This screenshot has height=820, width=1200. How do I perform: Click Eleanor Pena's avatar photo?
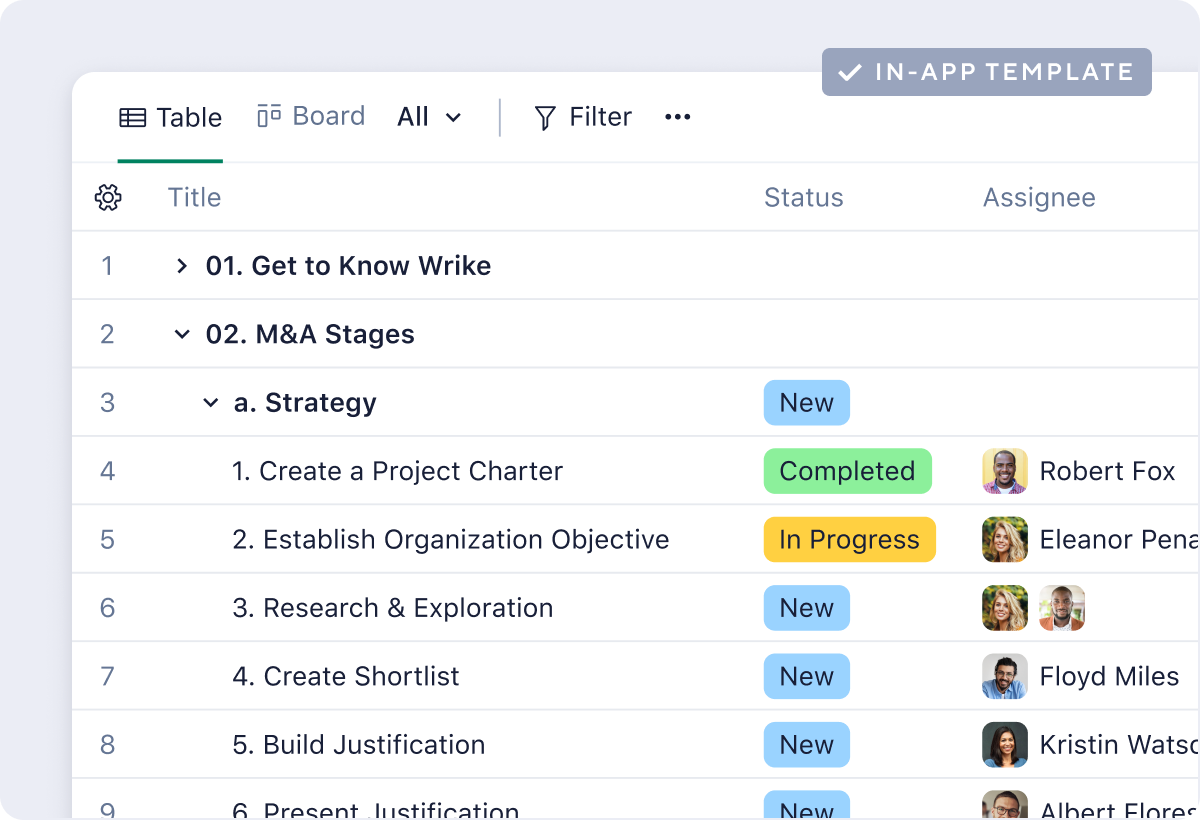click(1005, 540)
